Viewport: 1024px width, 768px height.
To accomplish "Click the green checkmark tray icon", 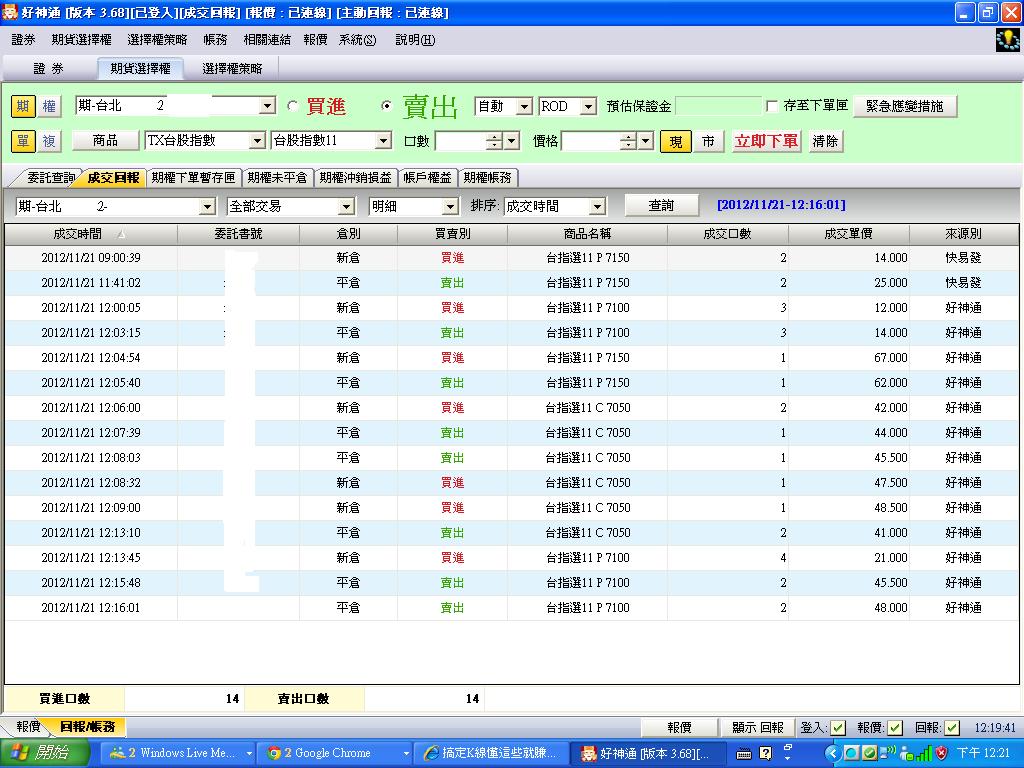I will (869, 754).
